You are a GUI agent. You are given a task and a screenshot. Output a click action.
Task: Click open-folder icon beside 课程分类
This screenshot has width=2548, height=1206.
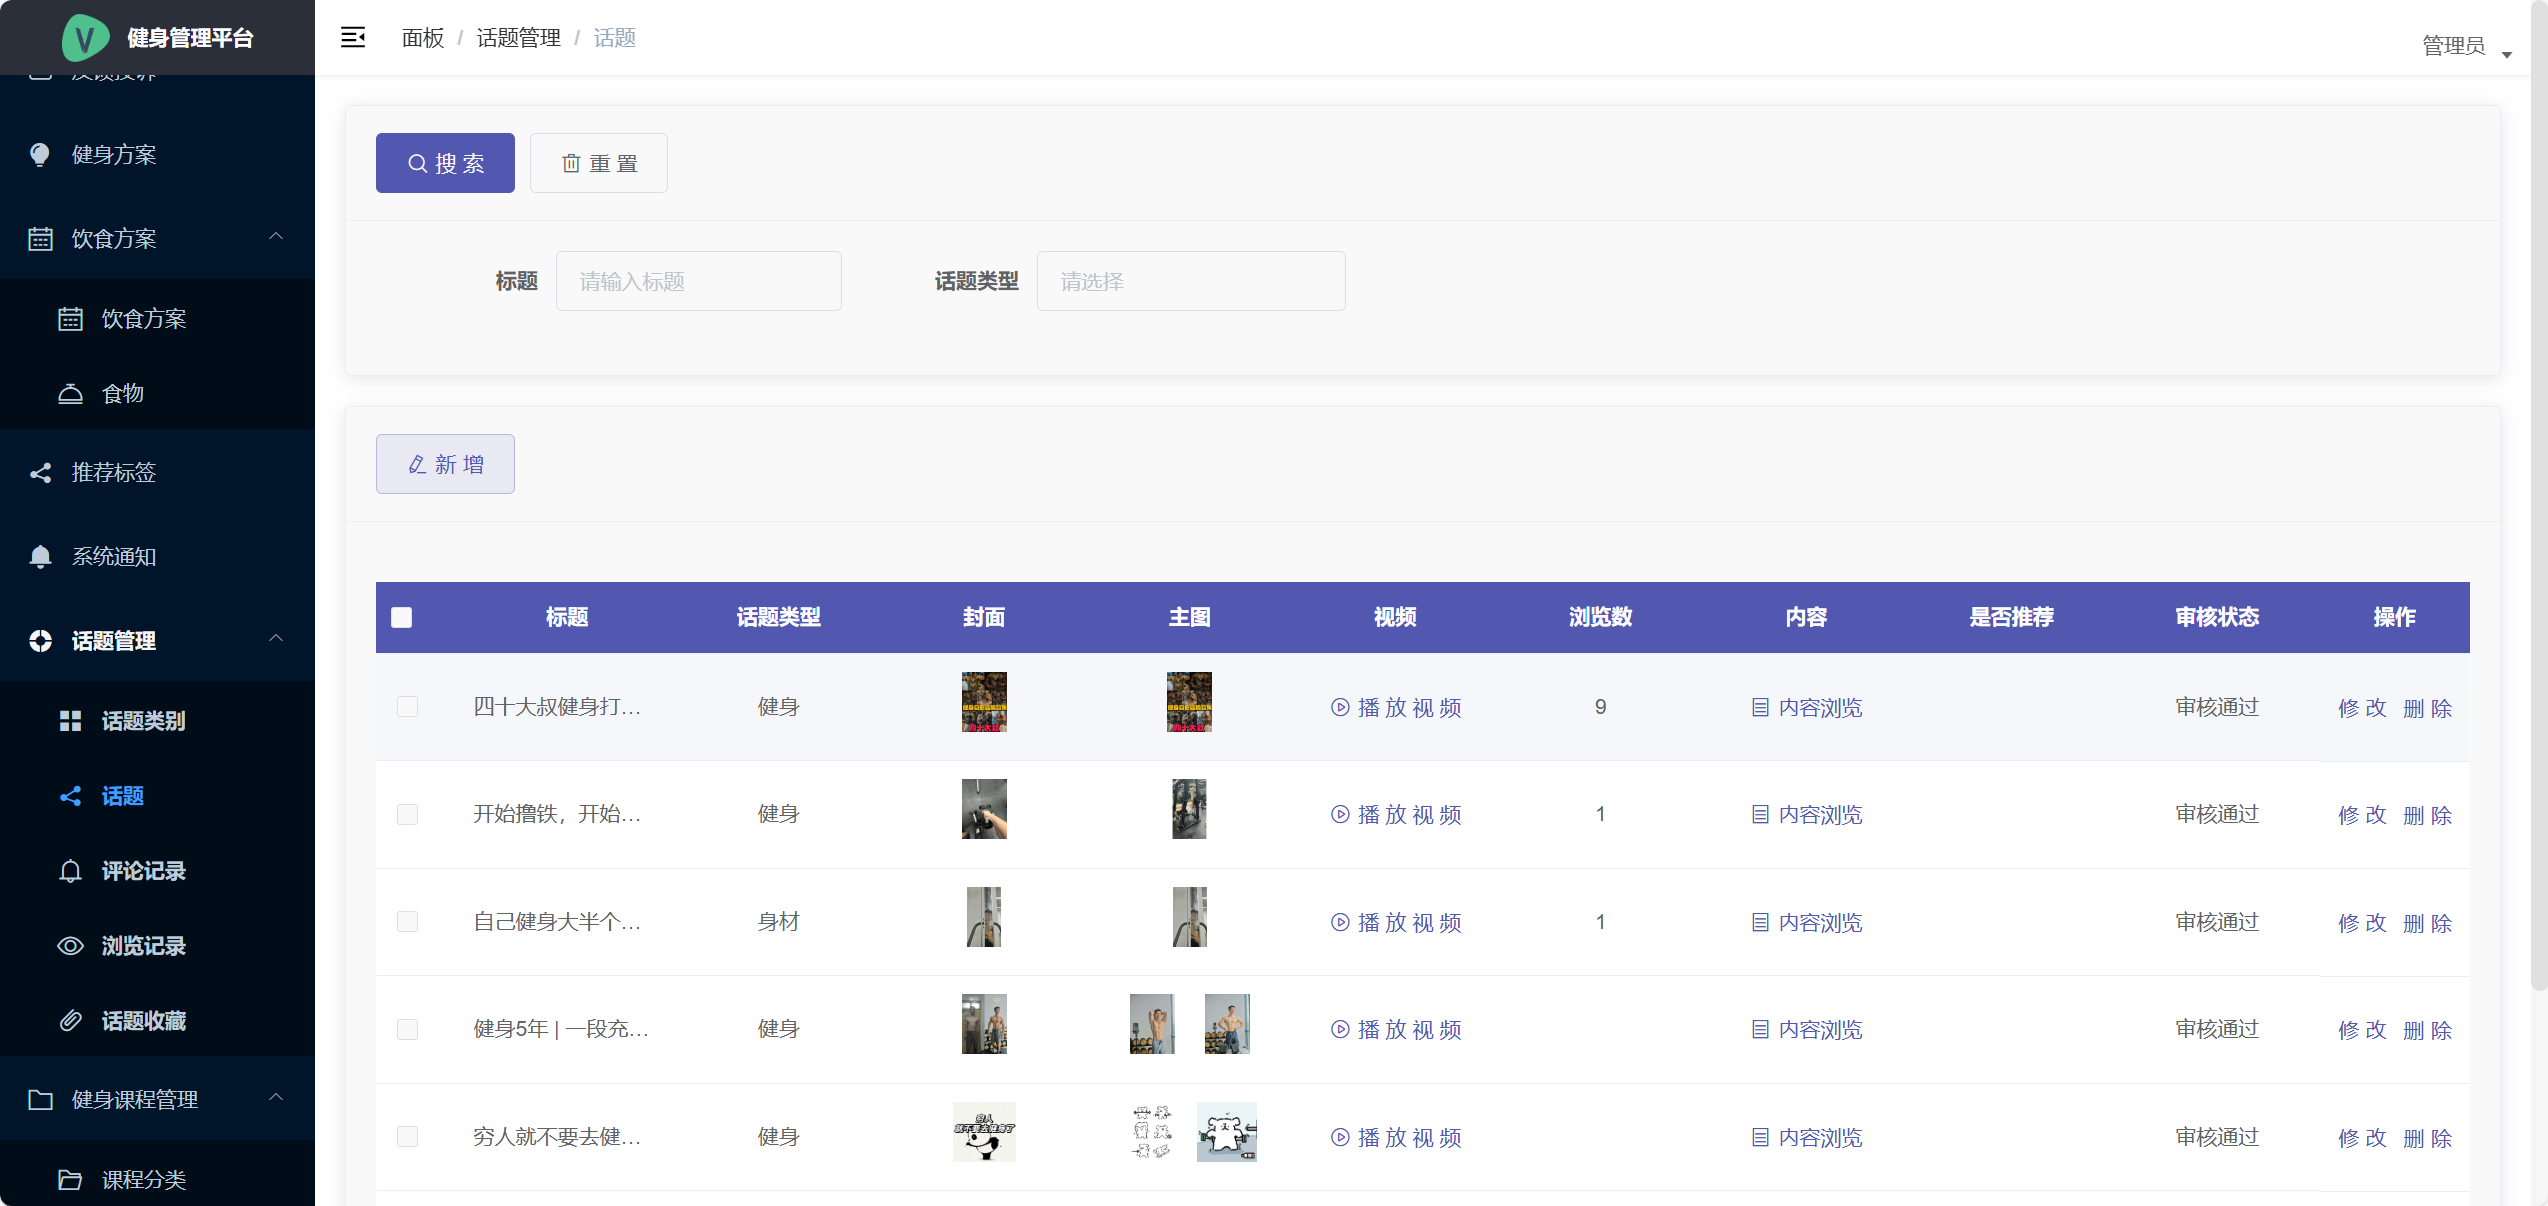(70, 1180)
